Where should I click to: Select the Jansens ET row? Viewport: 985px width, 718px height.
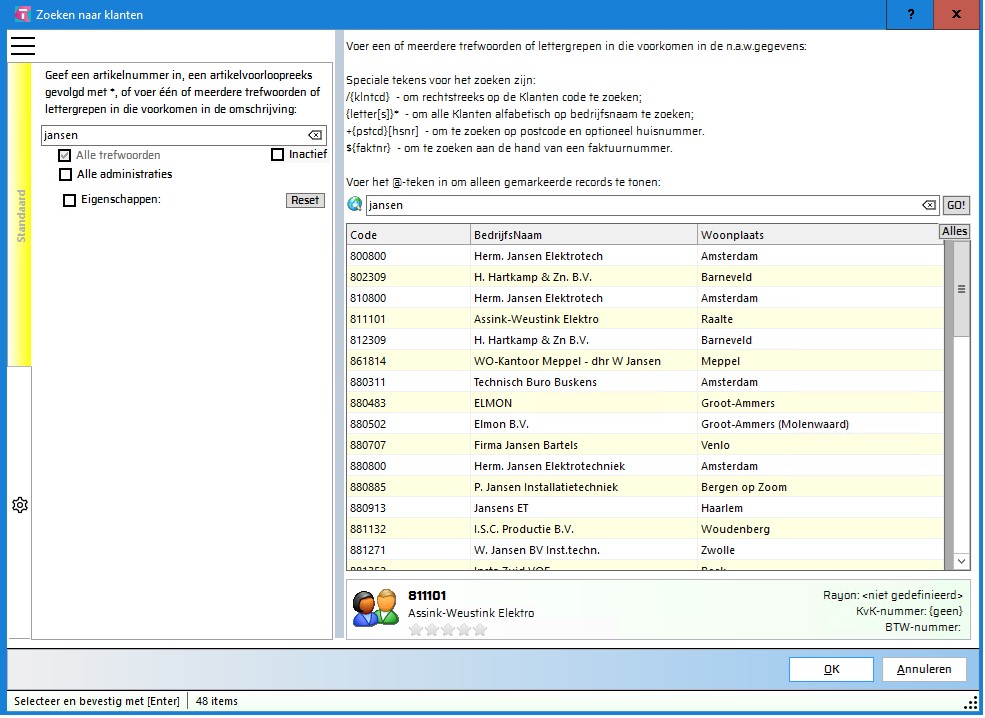645,508
